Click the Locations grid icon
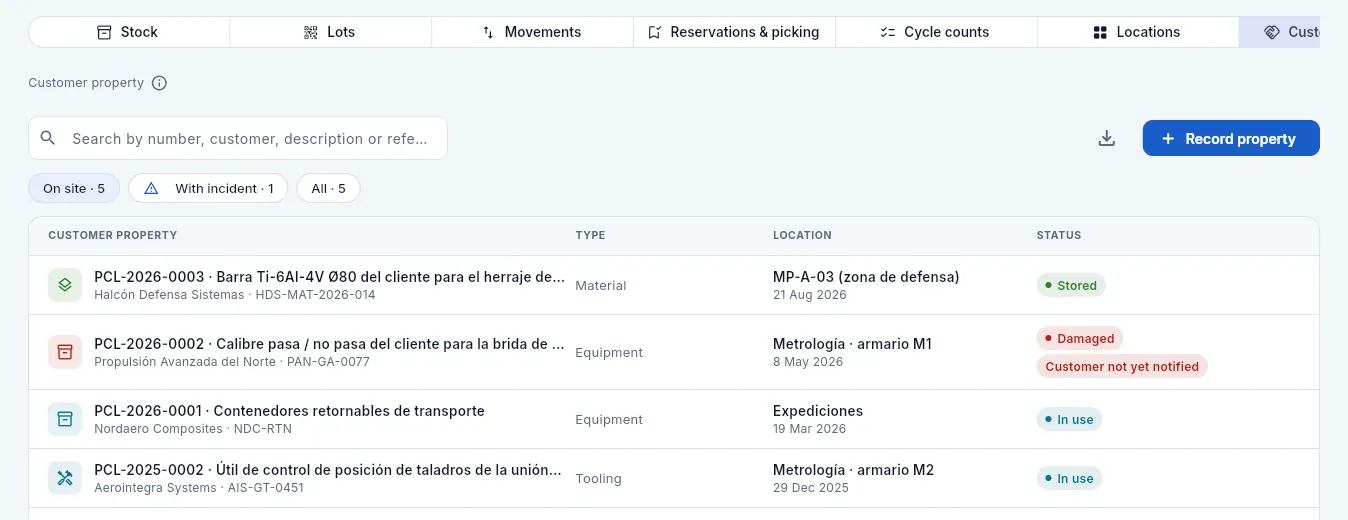The image size is (1348, 520). click(1100, 32)
